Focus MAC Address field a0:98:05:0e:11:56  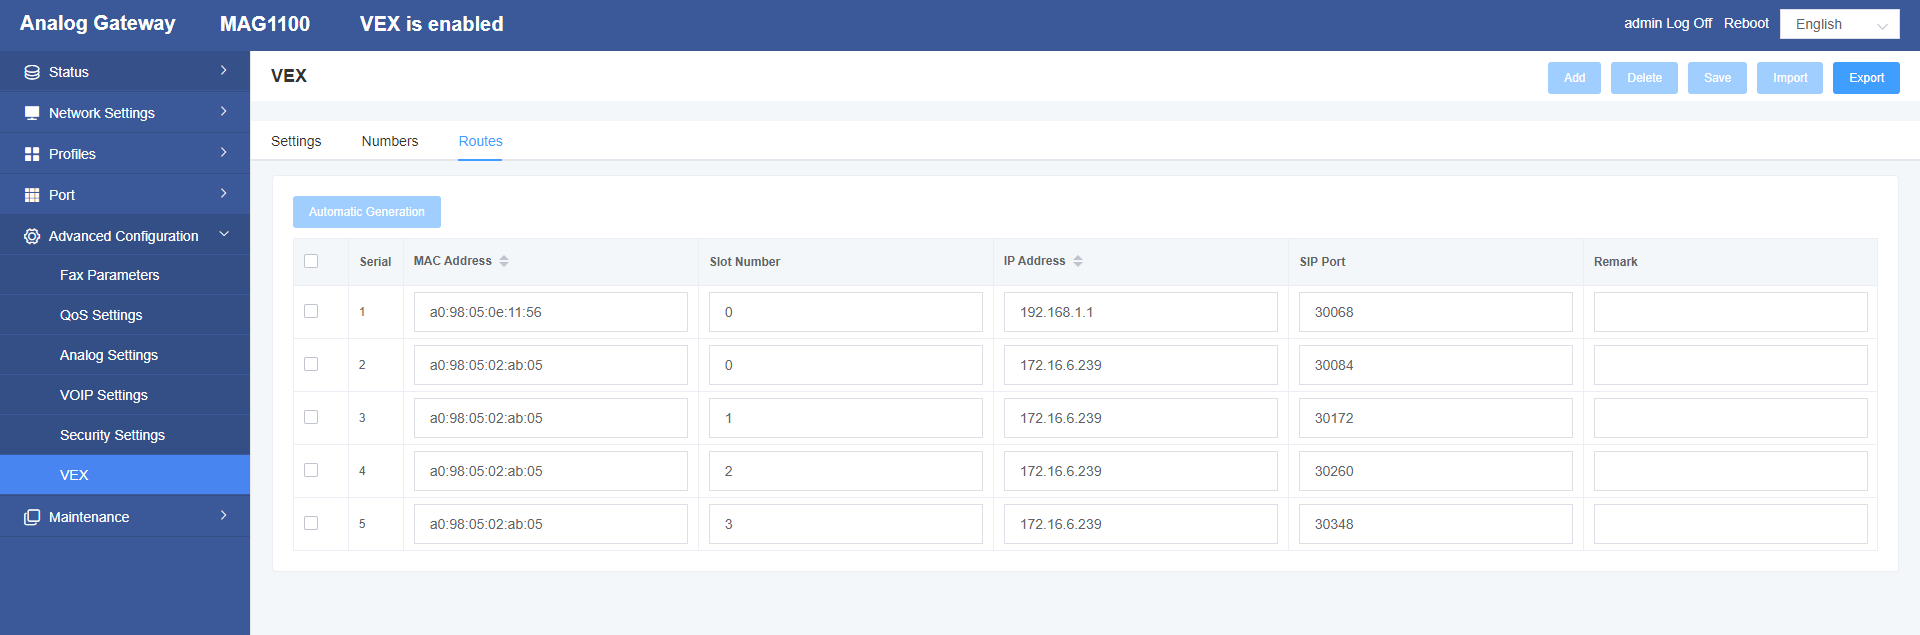pyautogui.click(x=551, y=312)
